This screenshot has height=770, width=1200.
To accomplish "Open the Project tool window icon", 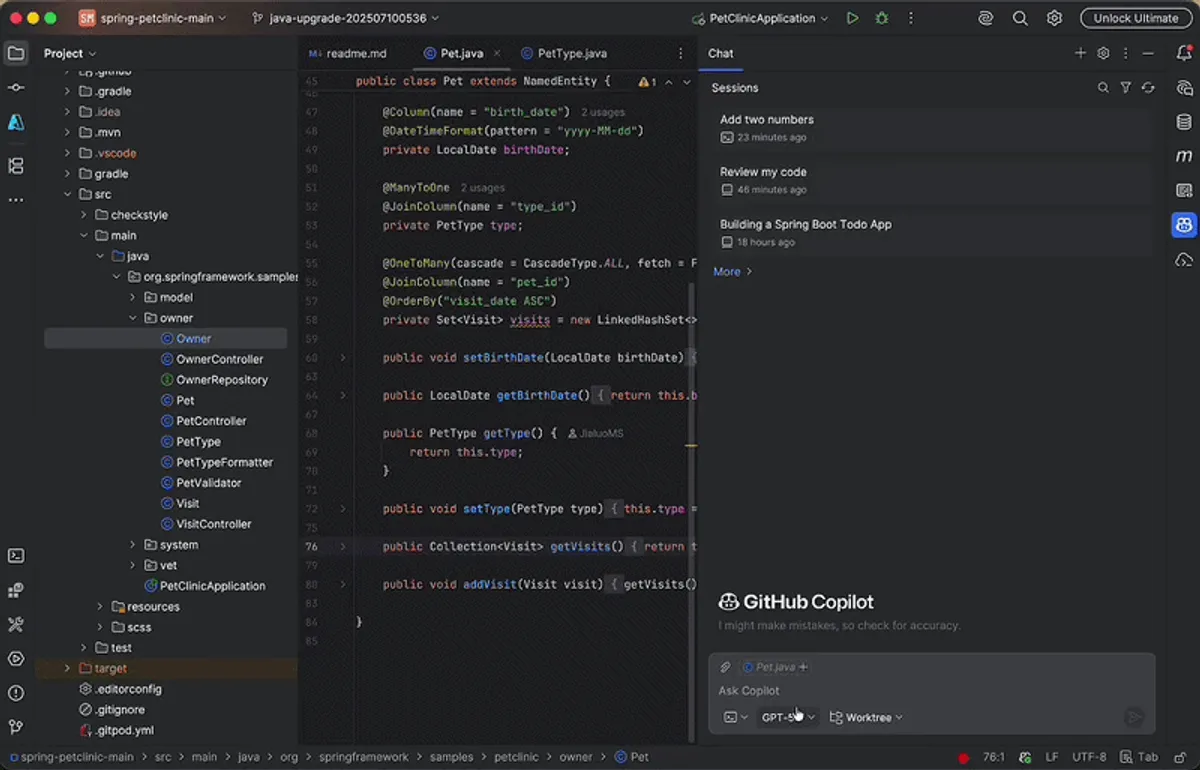I will [x=16, y=54].
